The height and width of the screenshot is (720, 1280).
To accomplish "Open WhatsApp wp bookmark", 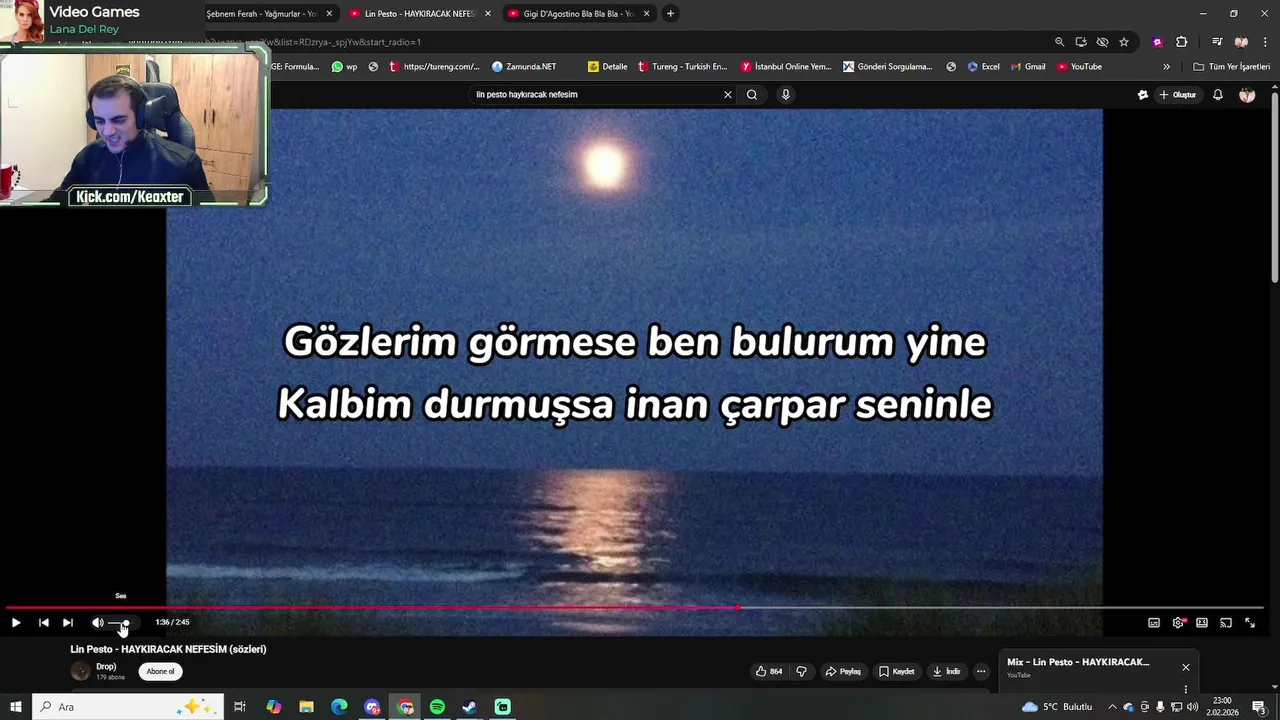I will (x=344, y=67).
